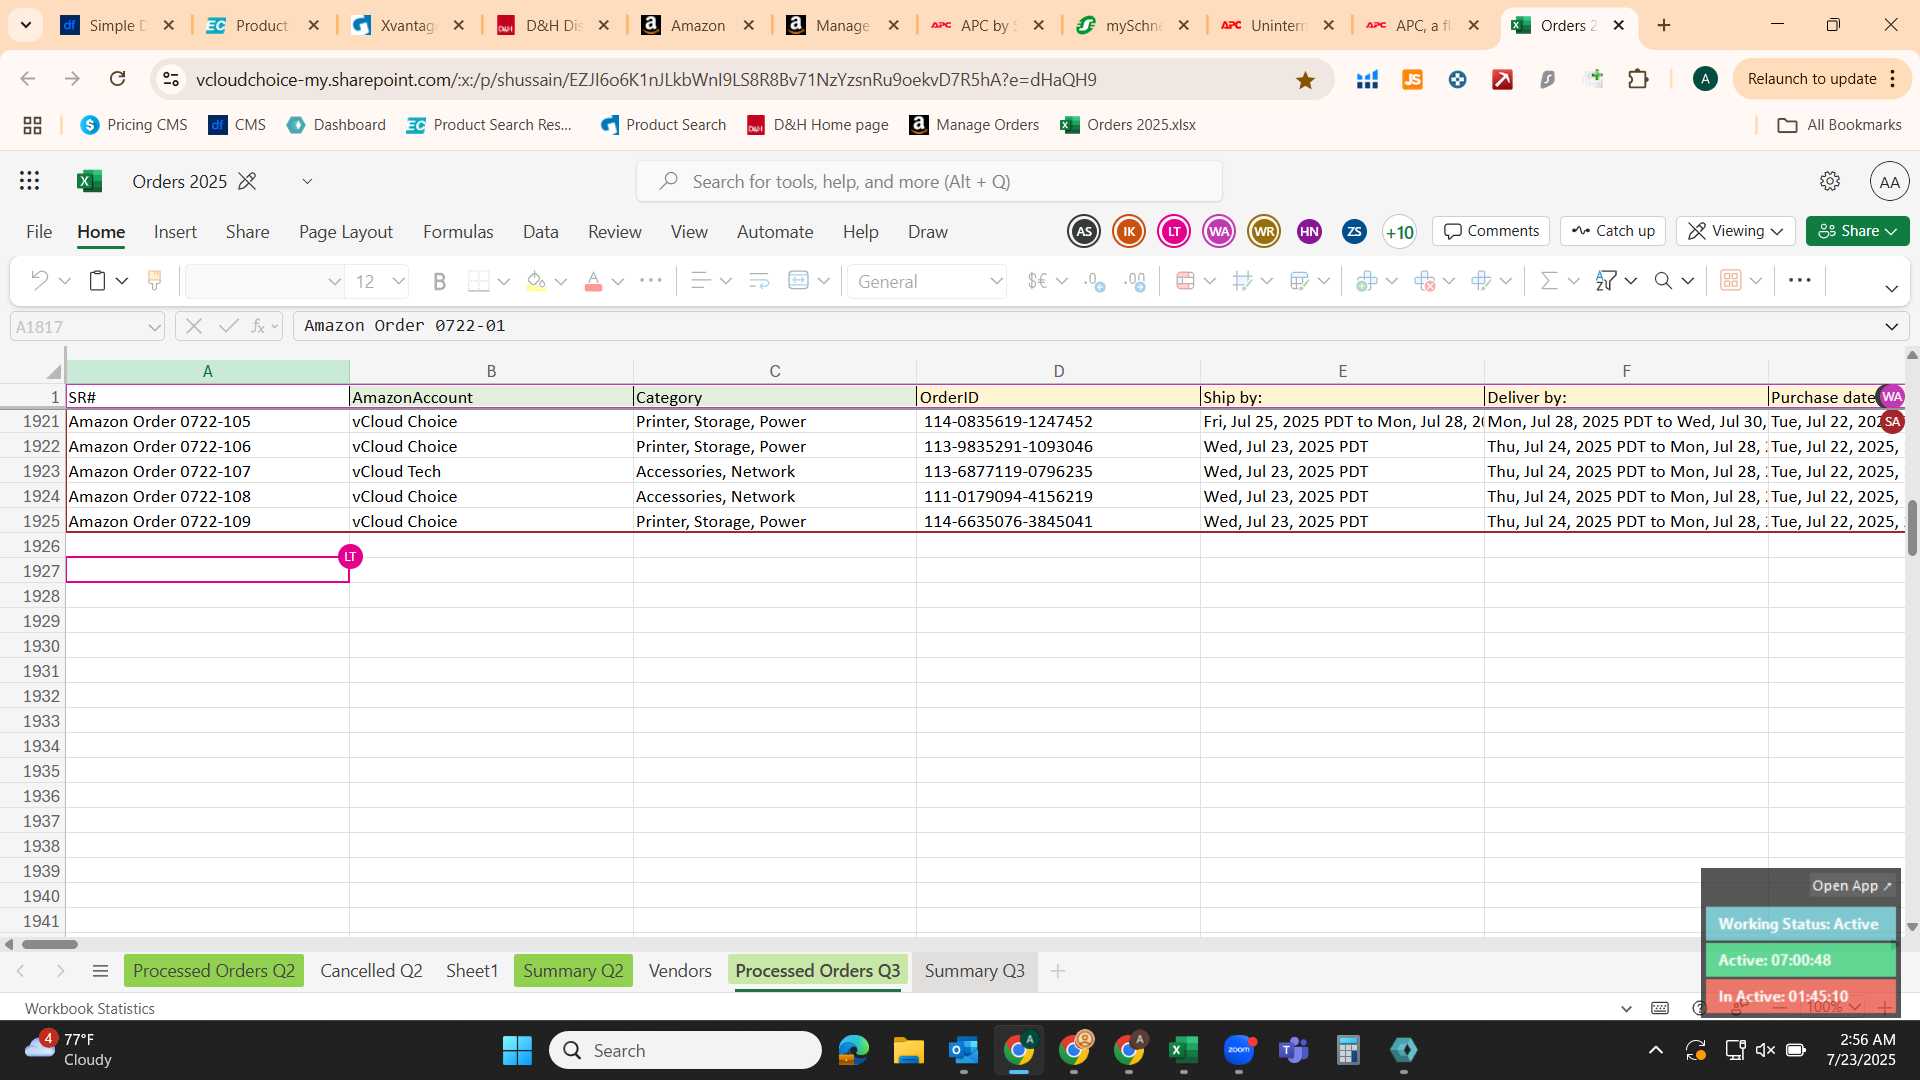This screenshot has width=1920, height=1080.
Task: Select cell with OrderID 113-6877119-0796235
Action: (x=1058, y=471)
